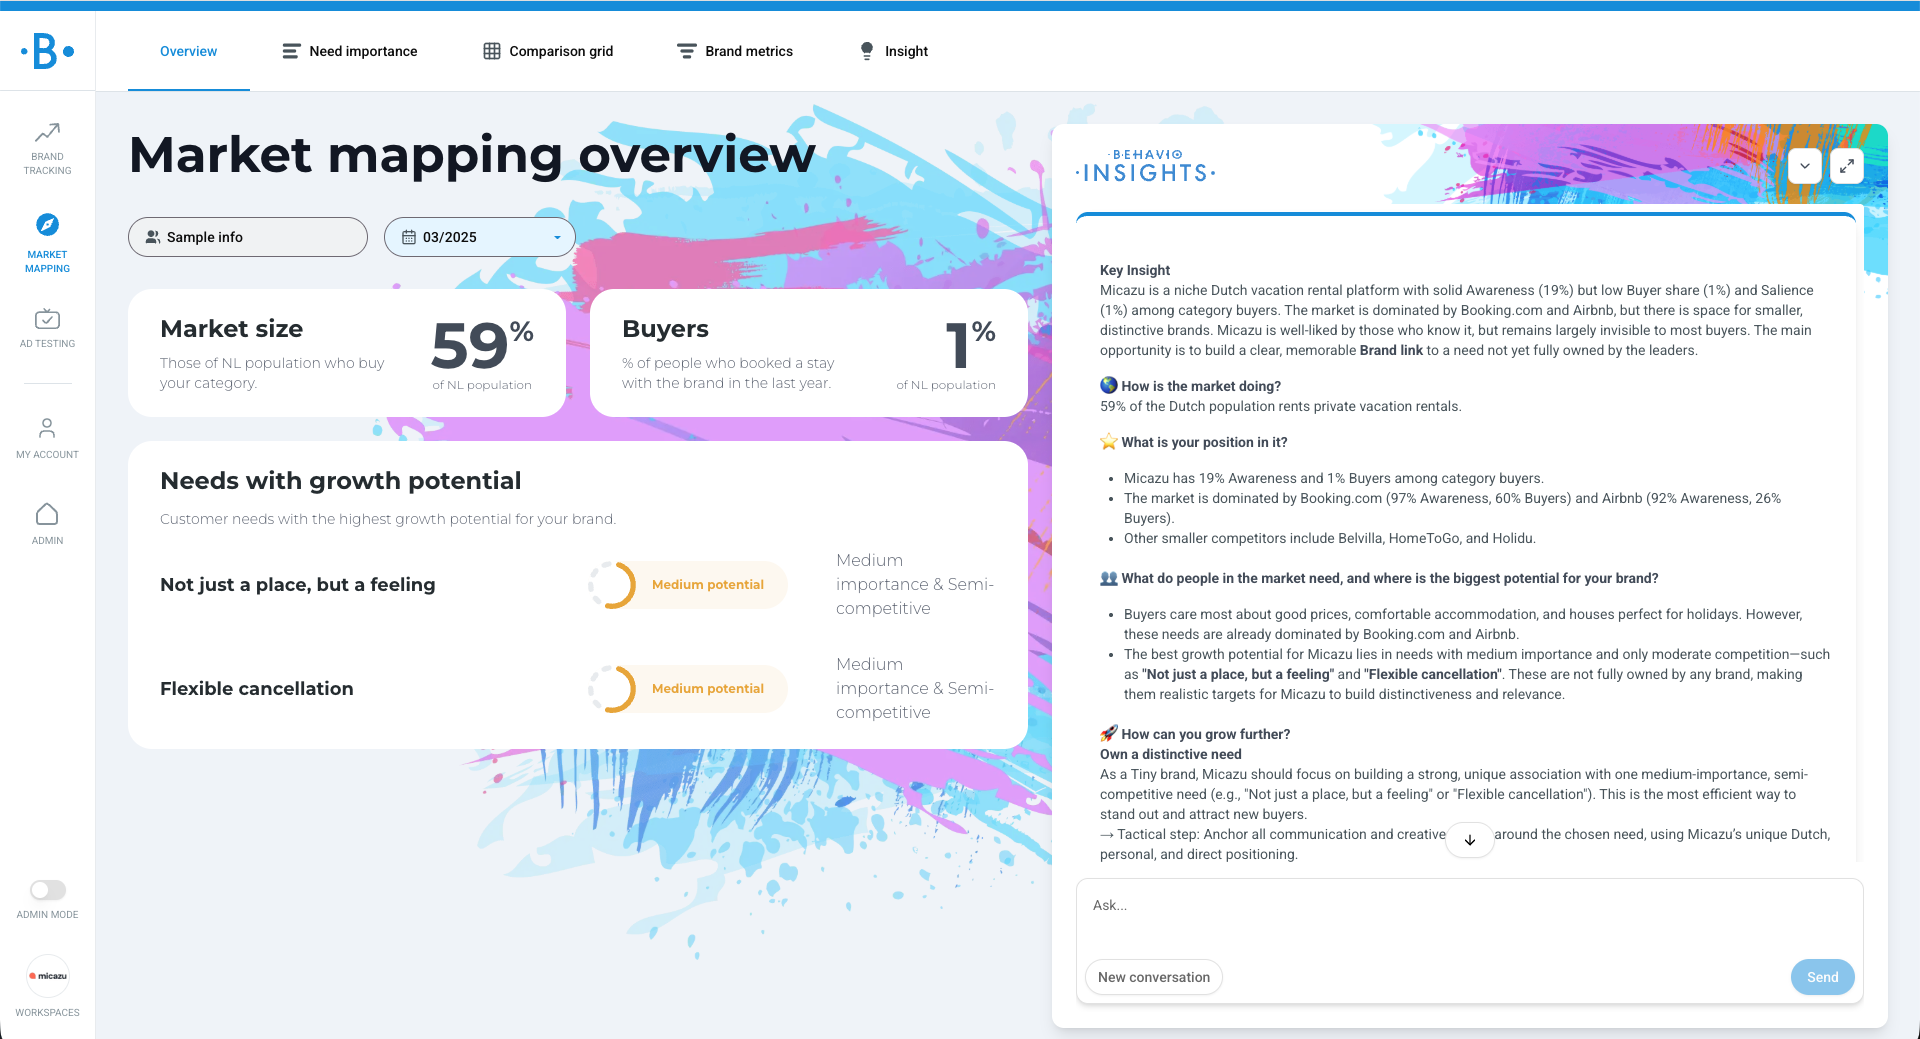The height and width of the screenshot is (1039, 1920).
Task: Open Market Mapping compass icon
Action: (x=47, y=225)
